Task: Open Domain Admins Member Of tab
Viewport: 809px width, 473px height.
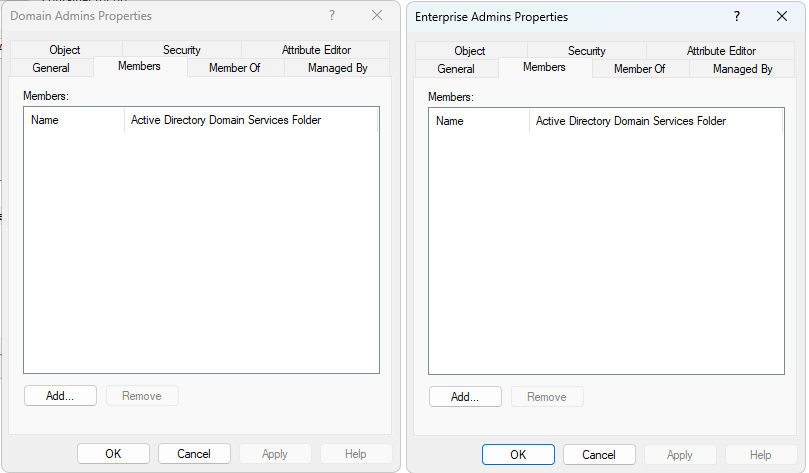Action: 235,68
